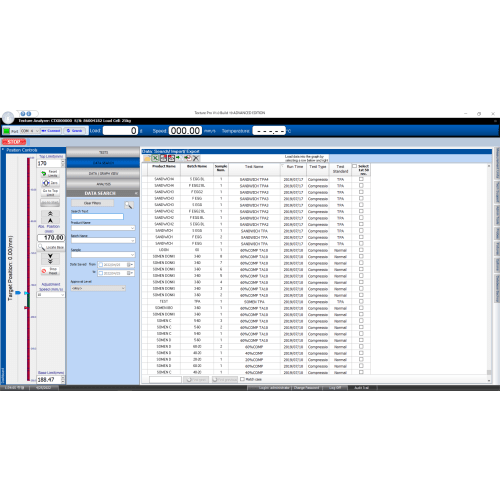Open the DATA / GRAPH VIEW tab
500x500 pixels.
pyautogui.click(x=103, y=173)
